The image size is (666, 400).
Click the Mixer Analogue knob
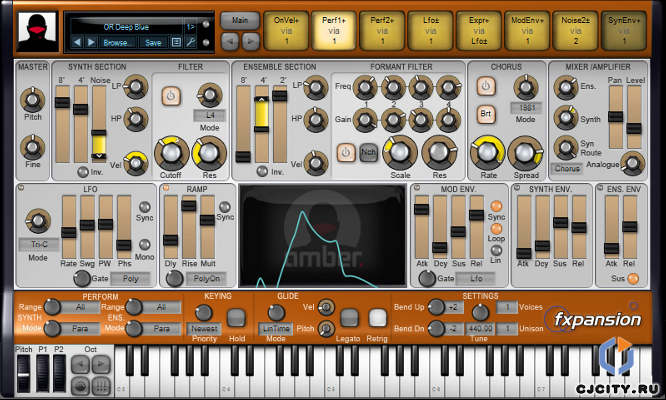coord(633,163)
